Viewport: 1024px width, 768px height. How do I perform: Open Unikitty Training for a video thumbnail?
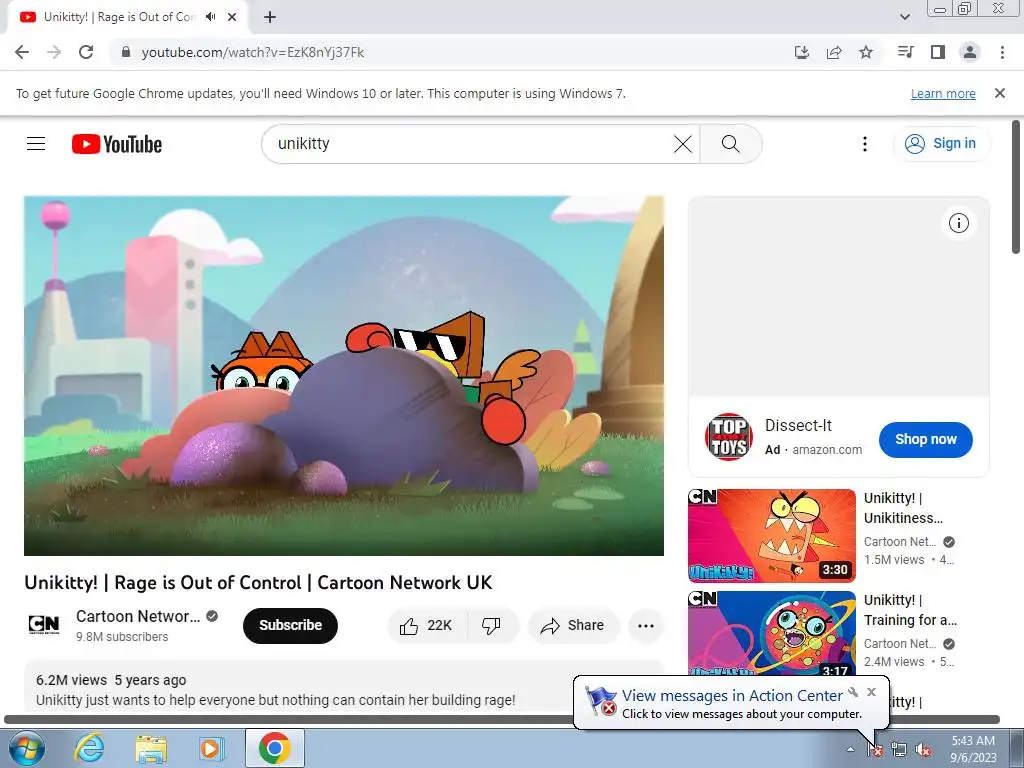[x=771, y=632]
